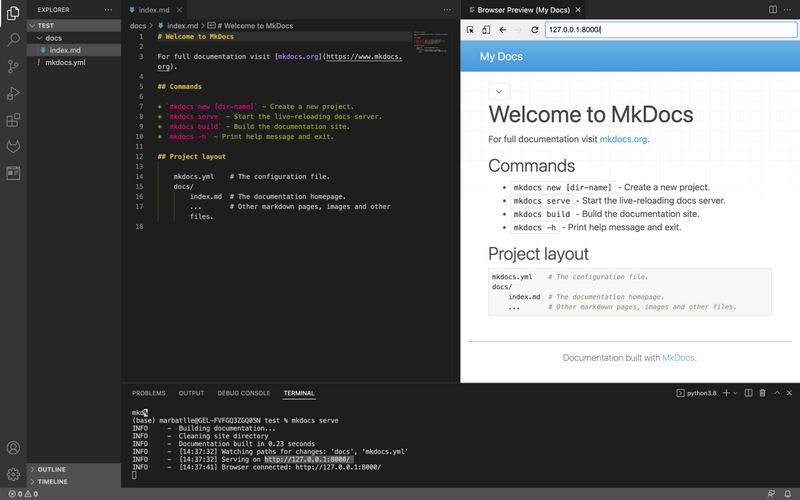The image size is (800, 500).
Task: Switch to the DEBUG CONSOLE tab
Action: [x=243, y=393]
